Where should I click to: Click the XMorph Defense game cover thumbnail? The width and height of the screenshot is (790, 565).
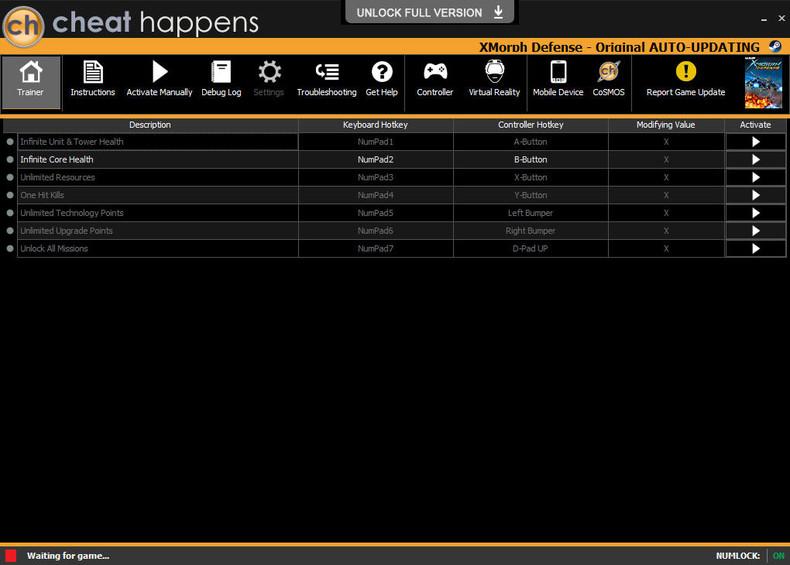point(763,83)
